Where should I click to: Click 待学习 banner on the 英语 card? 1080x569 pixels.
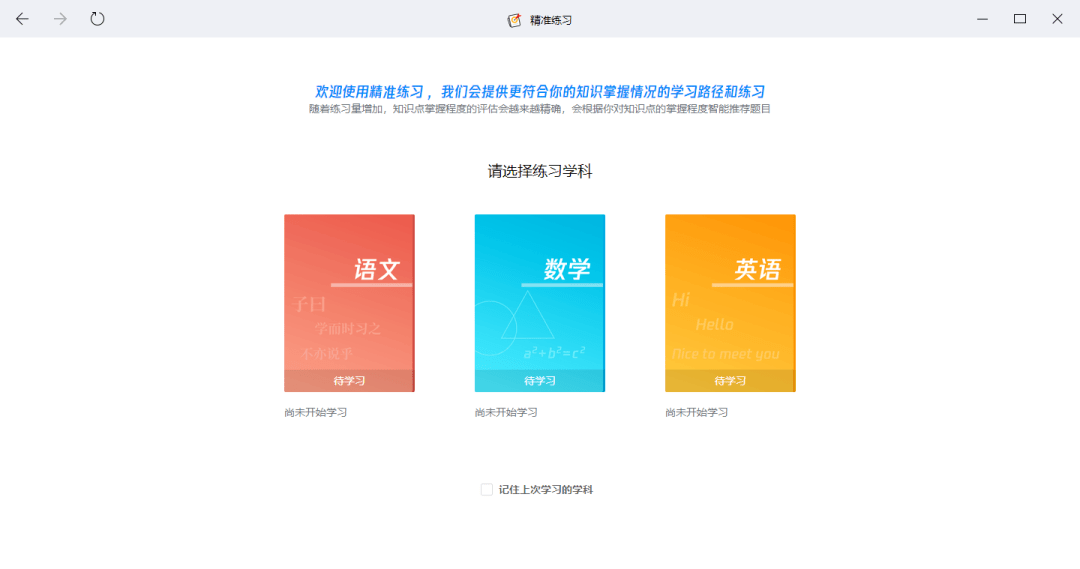730,381
